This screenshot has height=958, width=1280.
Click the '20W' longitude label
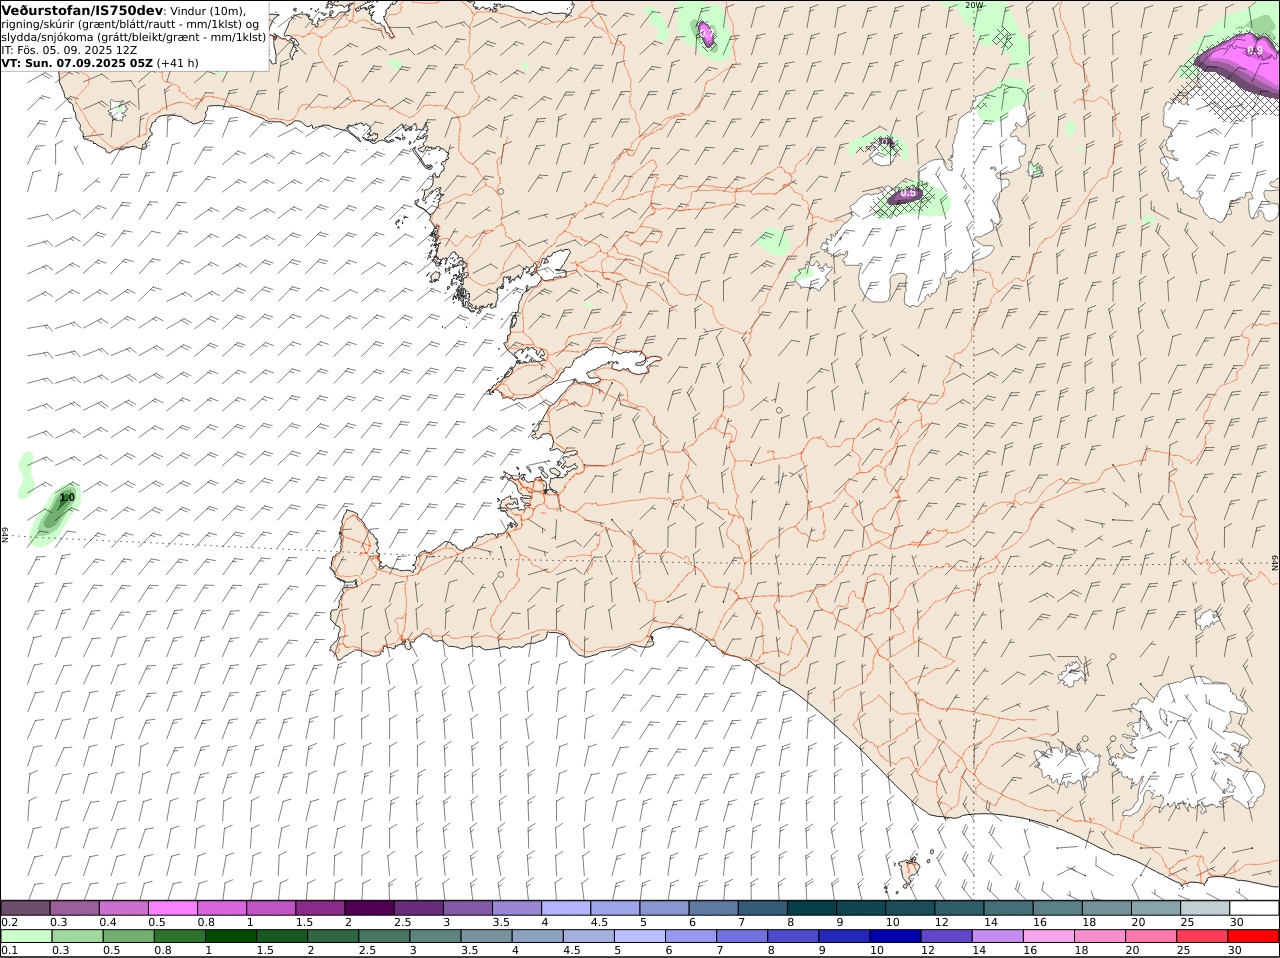point(974,5)
